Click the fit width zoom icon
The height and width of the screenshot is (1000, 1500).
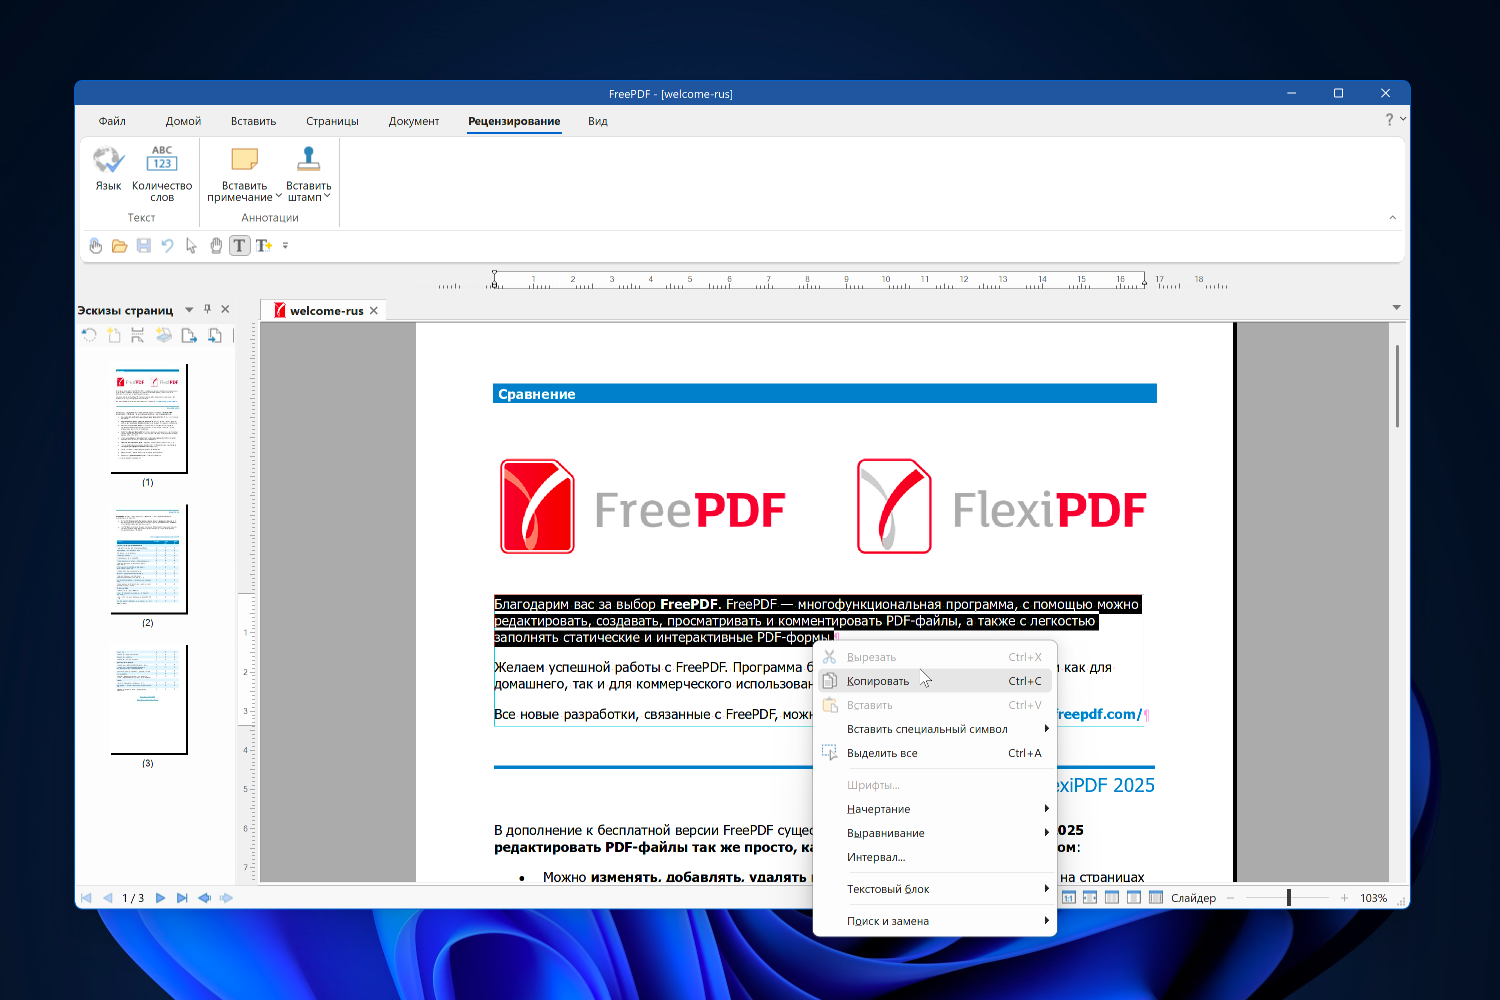[1090, 898]
